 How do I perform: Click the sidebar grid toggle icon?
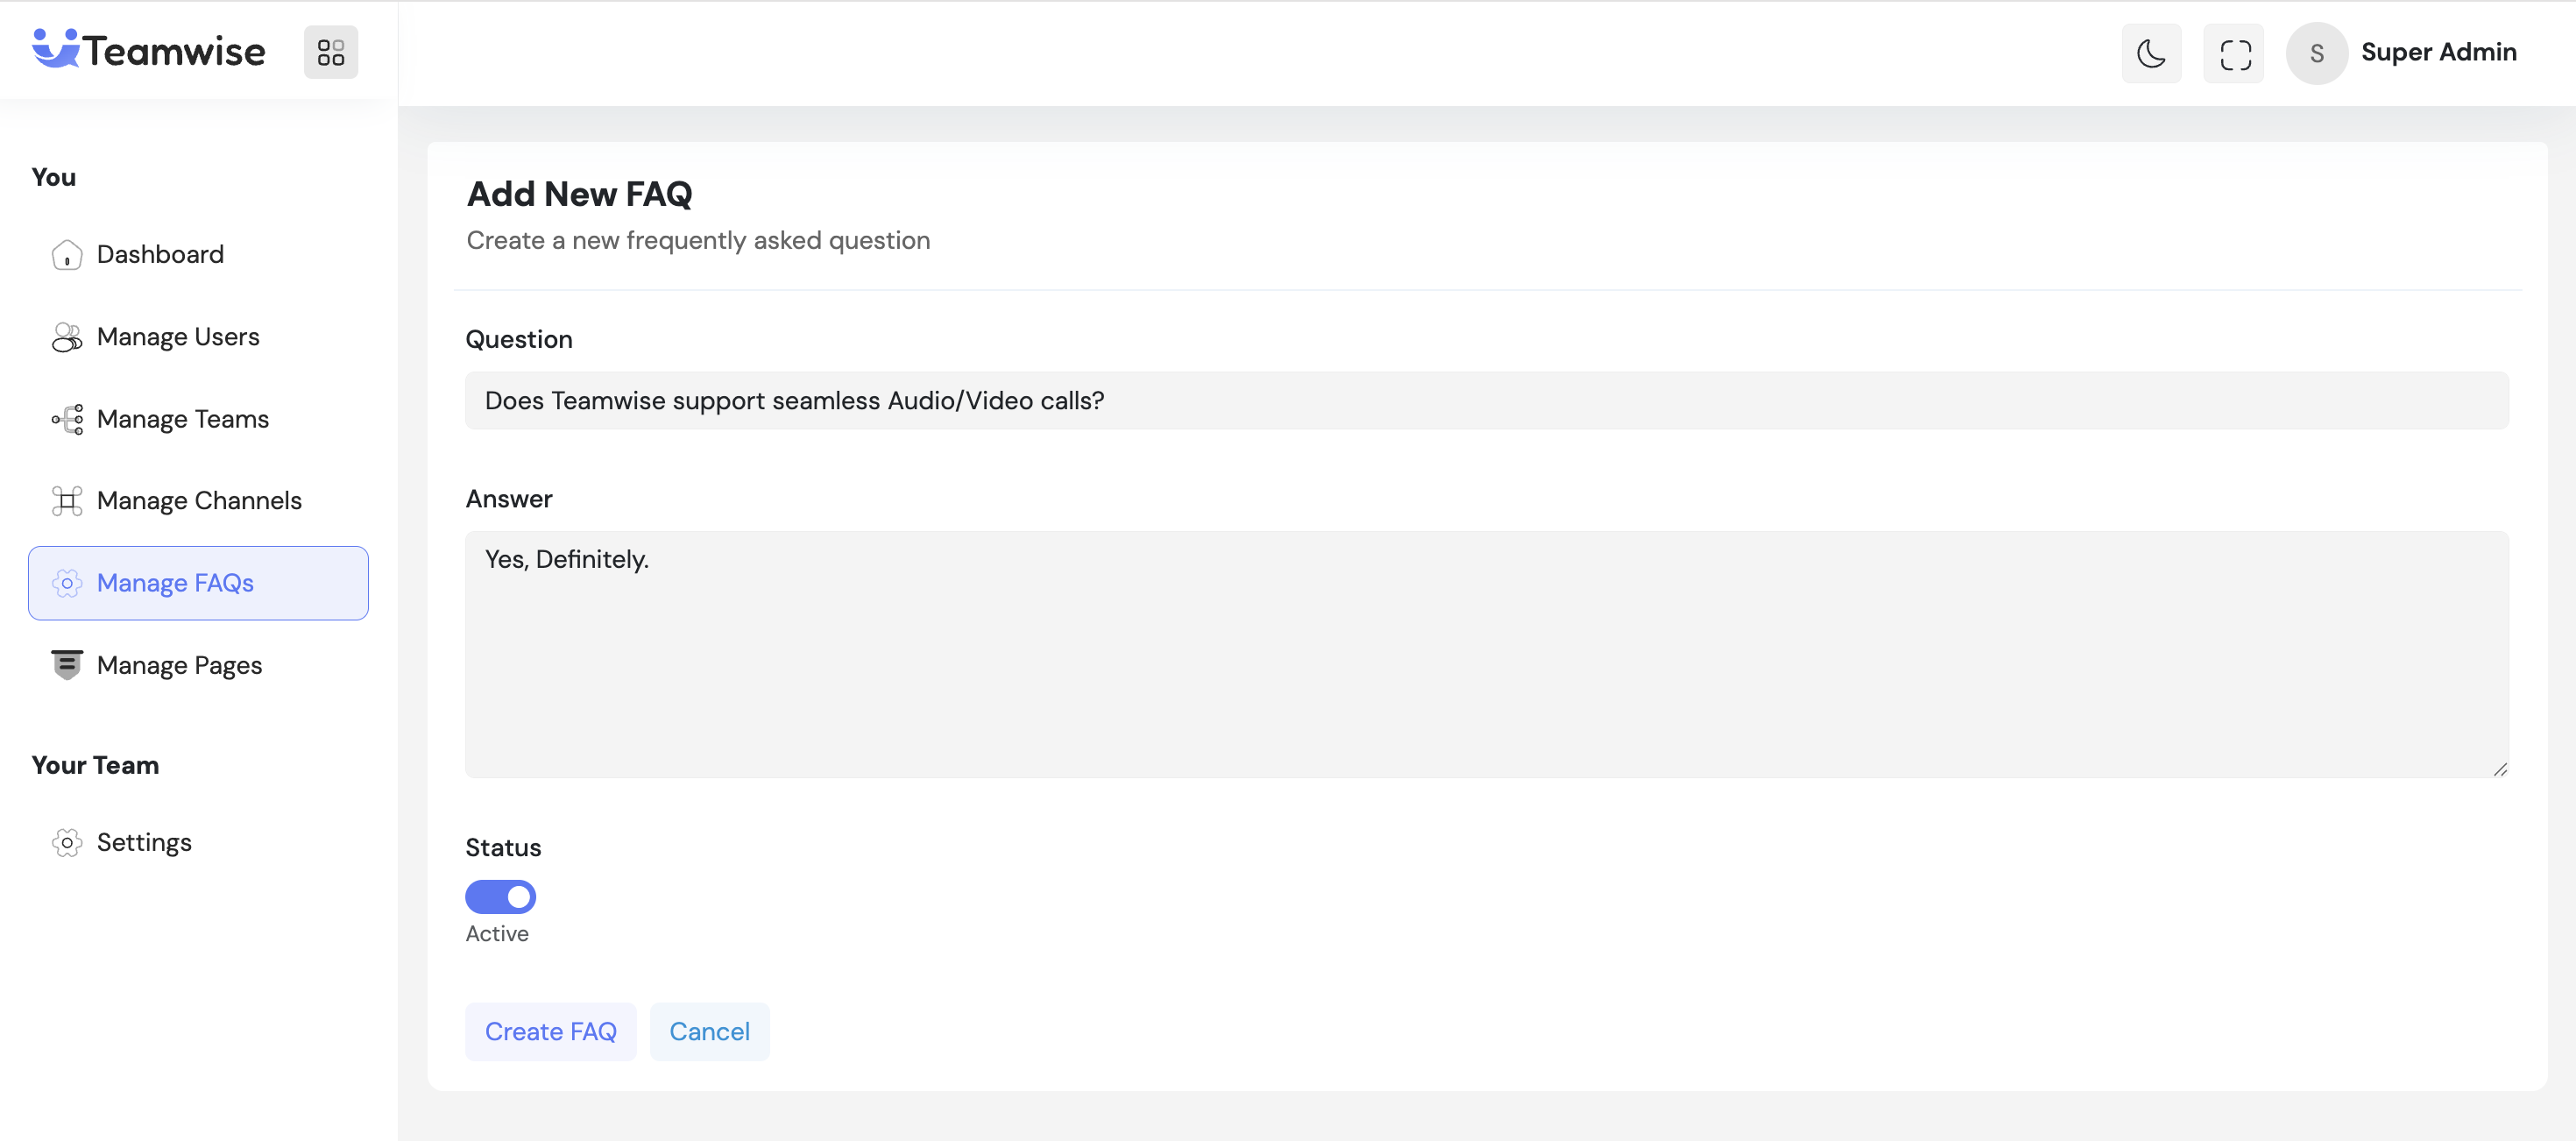pos(331,52)
